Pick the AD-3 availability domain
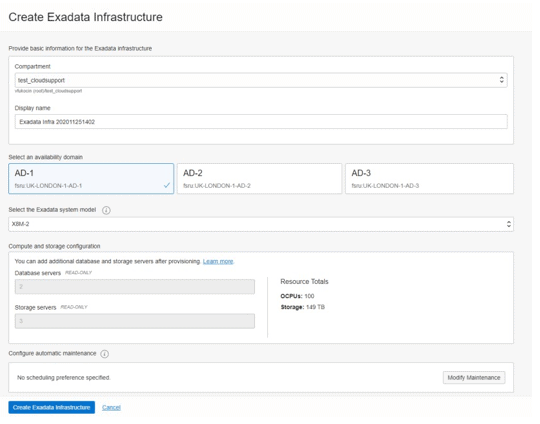Viewport: 540px width, 424px height. click(429, 178)
